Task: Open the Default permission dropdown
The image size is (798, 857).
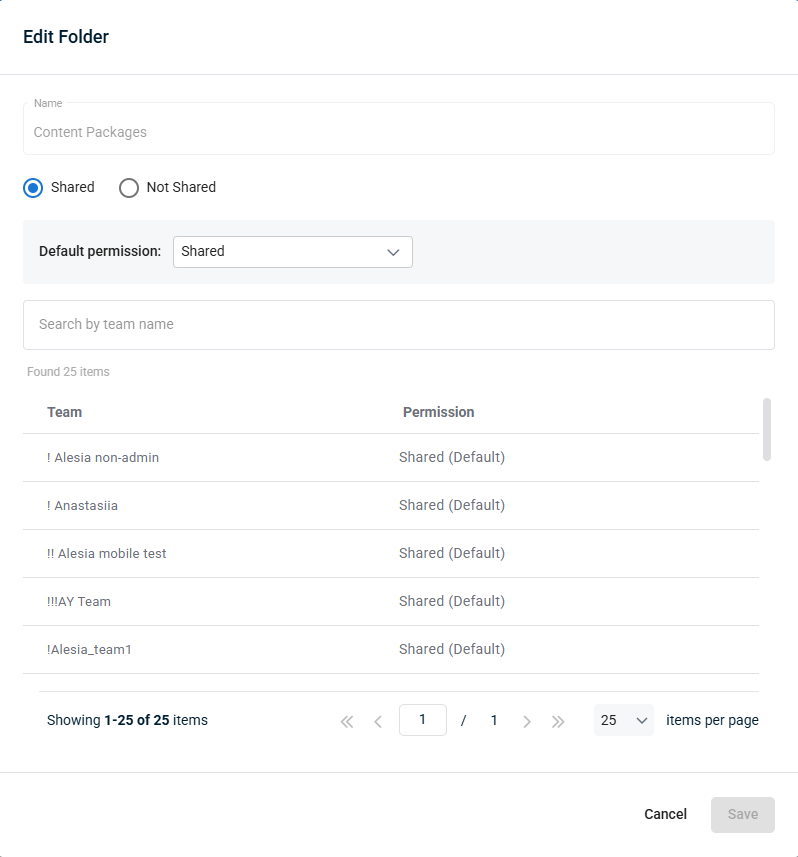Action: [x=292, y=252]
